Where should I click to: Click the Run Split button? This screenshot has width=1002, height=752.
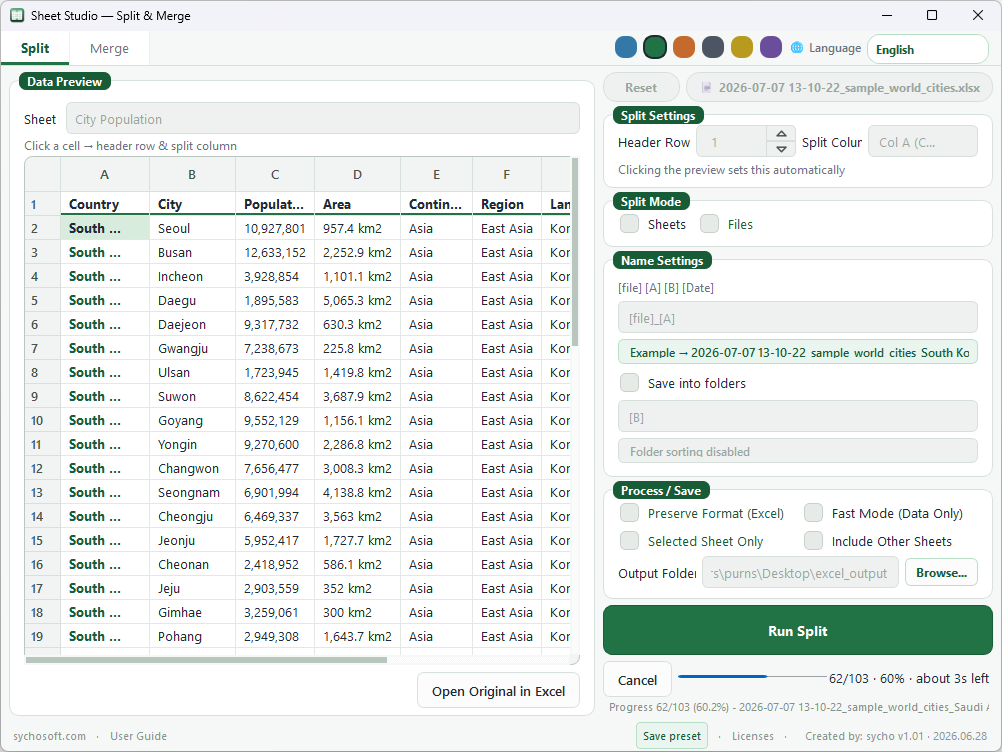tap(798, 631)
